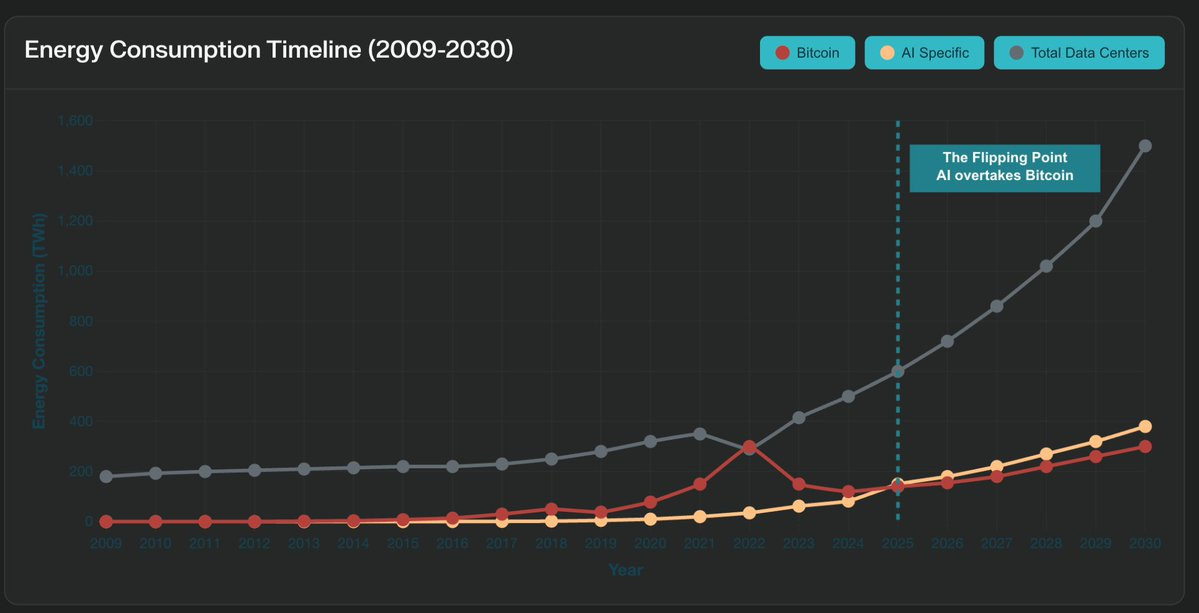Image resolution: width=1199 pixels, height=613 pixels.
Task: Click the Total Data Centers 2026 data point
Action: 947,341
